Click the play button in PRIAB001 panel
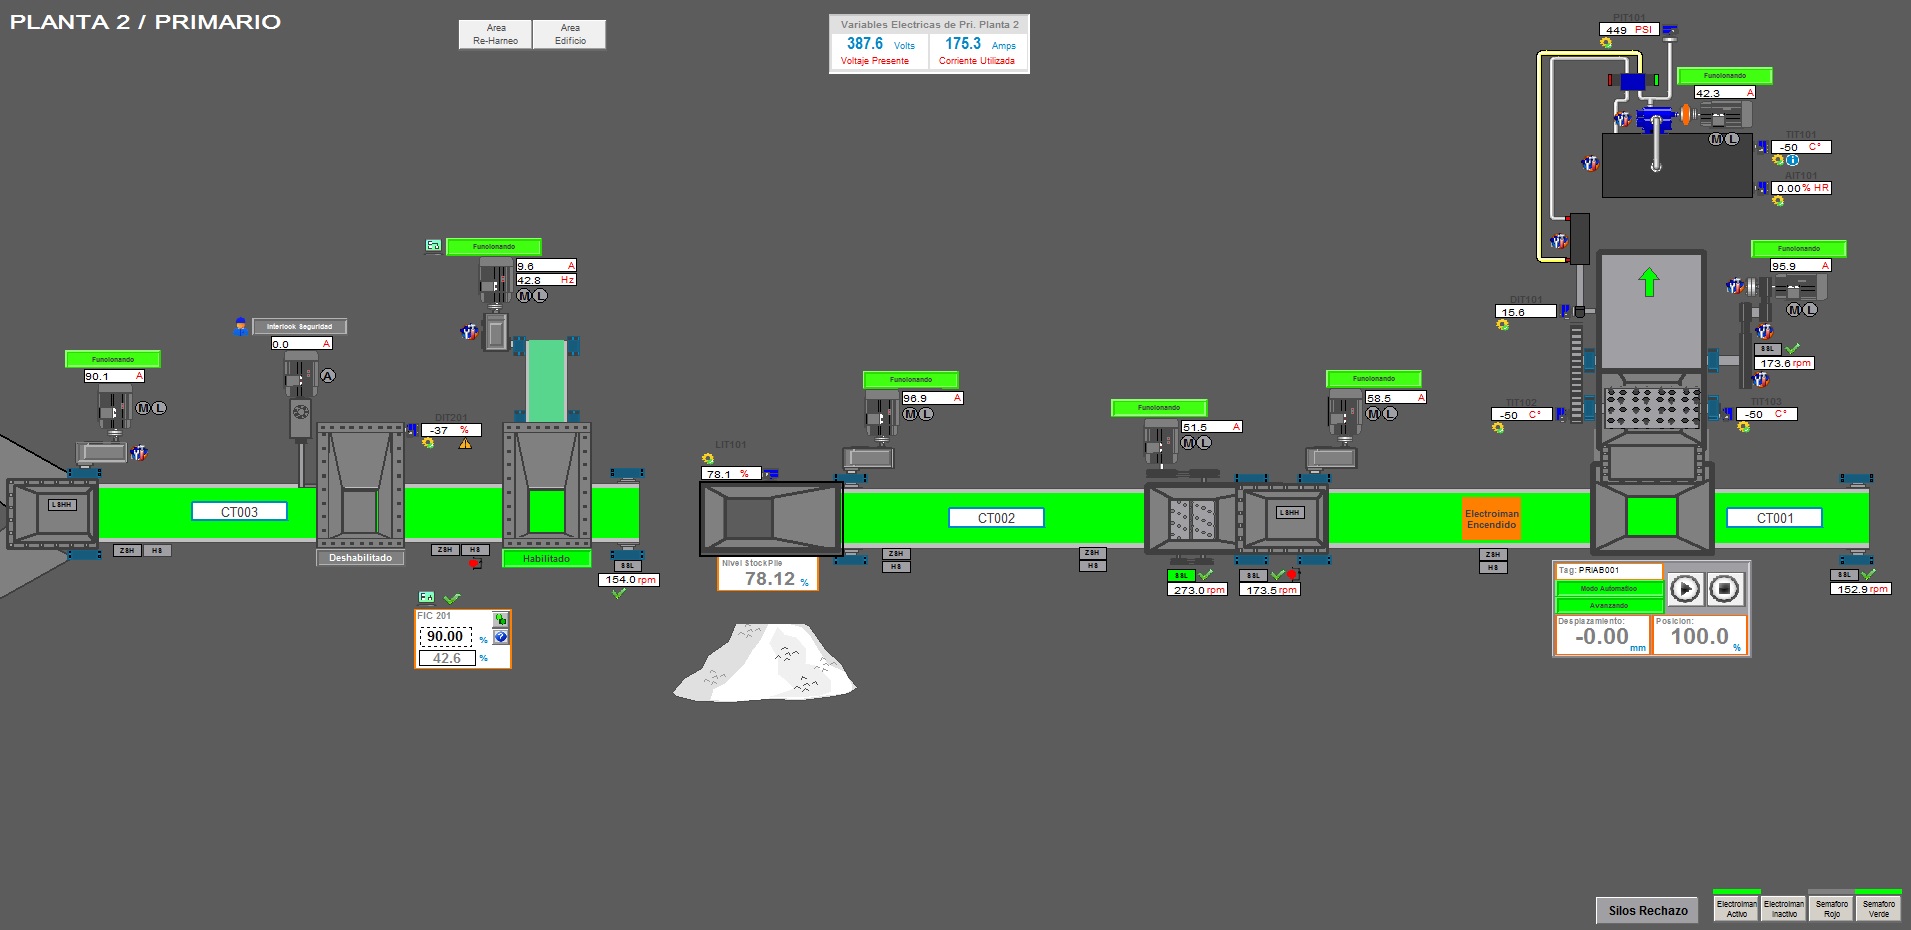1911x930 pixels. [x=1685, y=589]
